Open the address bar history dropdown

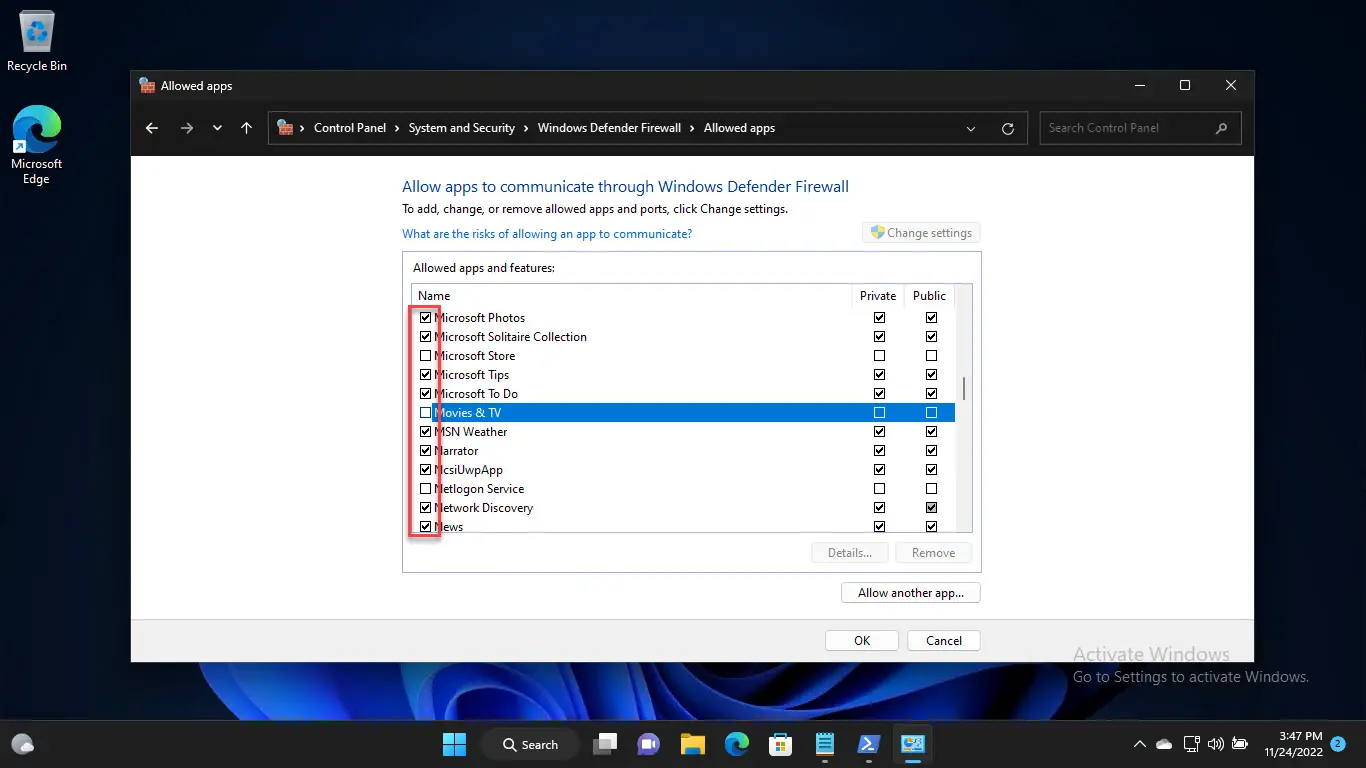(971, 128)
